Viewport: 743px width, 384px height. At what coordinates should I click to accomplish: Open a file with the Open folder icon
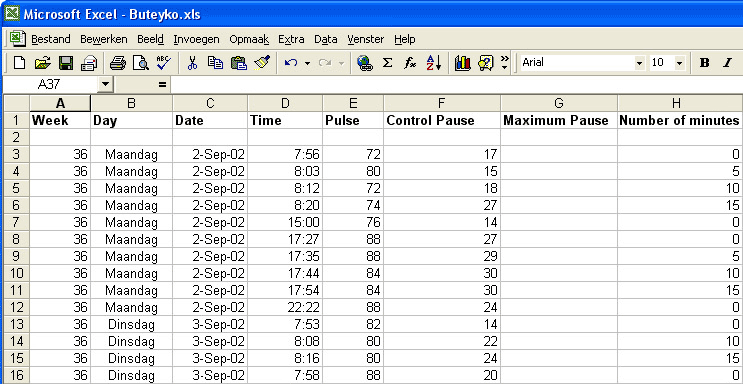(x=43, y=63)
